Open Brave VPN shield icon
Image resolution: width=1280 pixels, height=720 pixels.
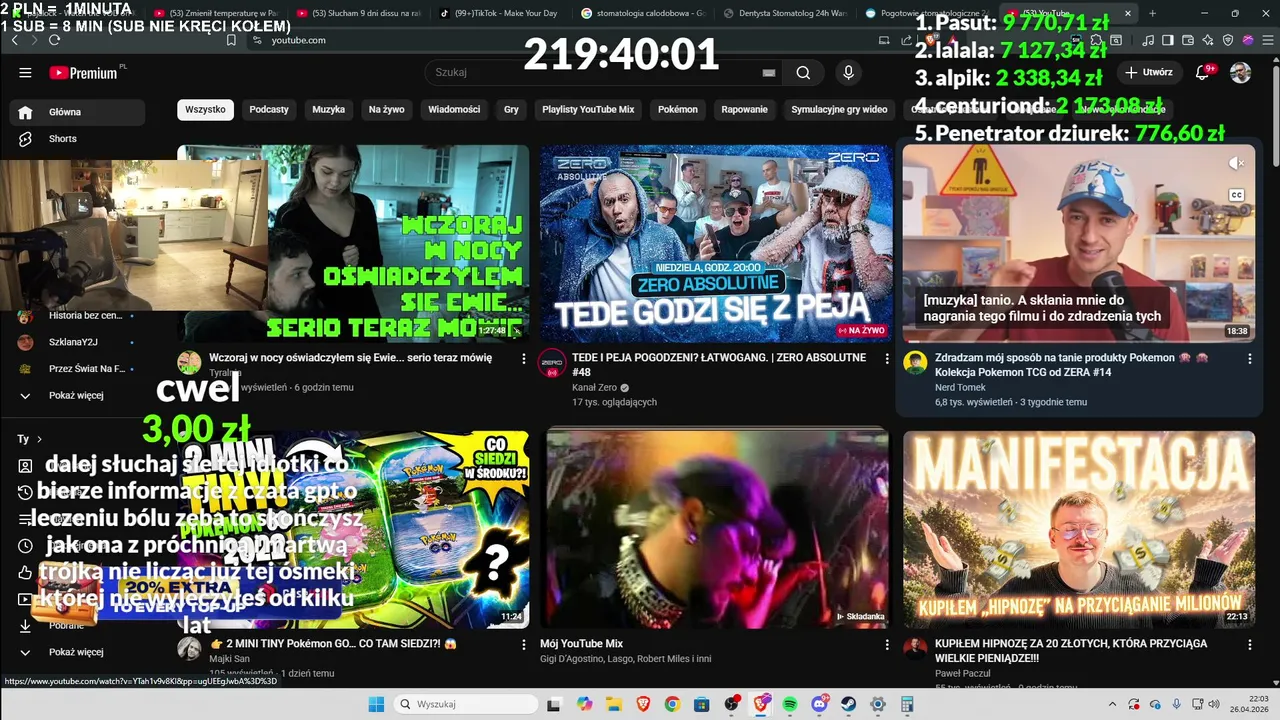coord(1228,40)
